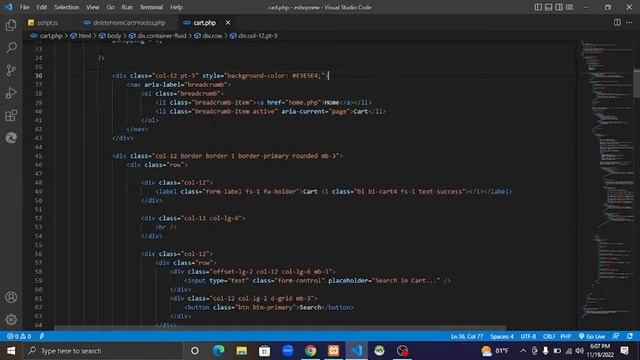Click the vertical editor scrollbar
Screen dimensions: 640x360
pos(636,84)
